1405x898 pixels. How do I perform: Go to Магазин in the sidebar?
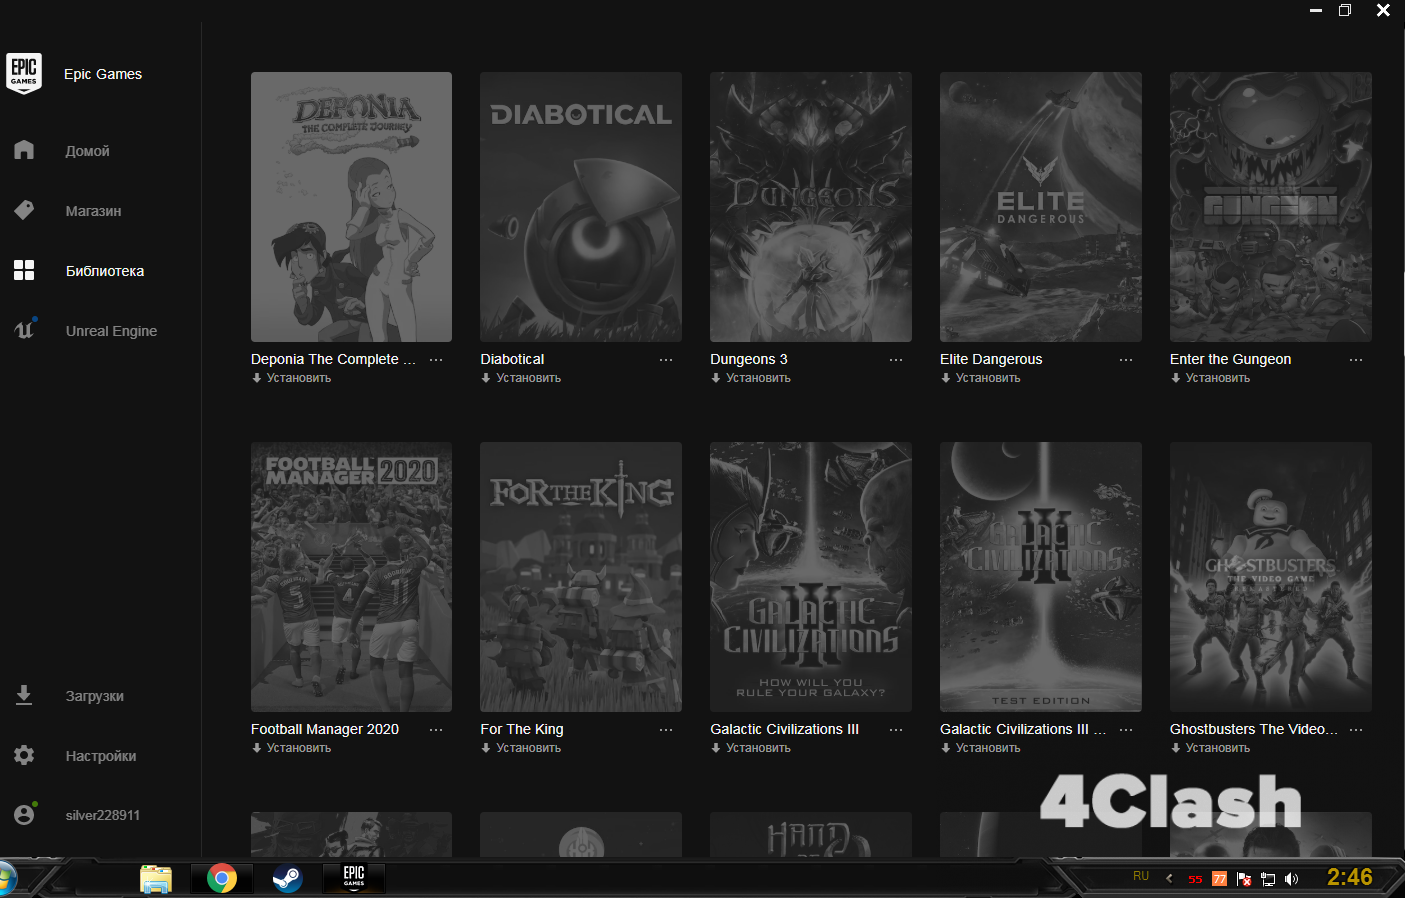click(93, 211)
